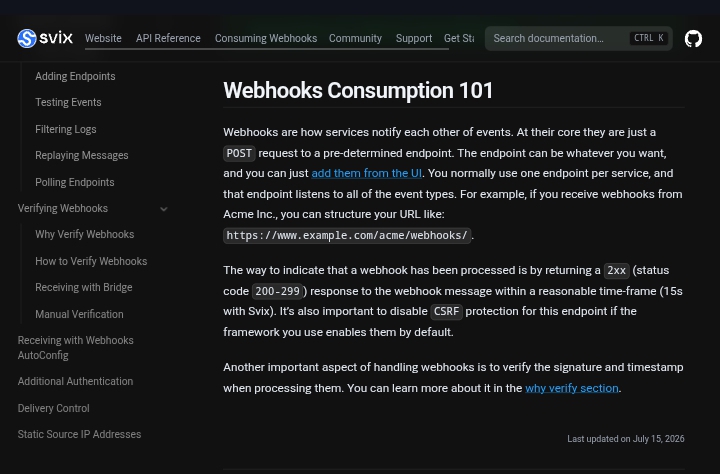Open Receiving with Bridge page
Viewport: 720px width, 474px height.
(84, 288)
